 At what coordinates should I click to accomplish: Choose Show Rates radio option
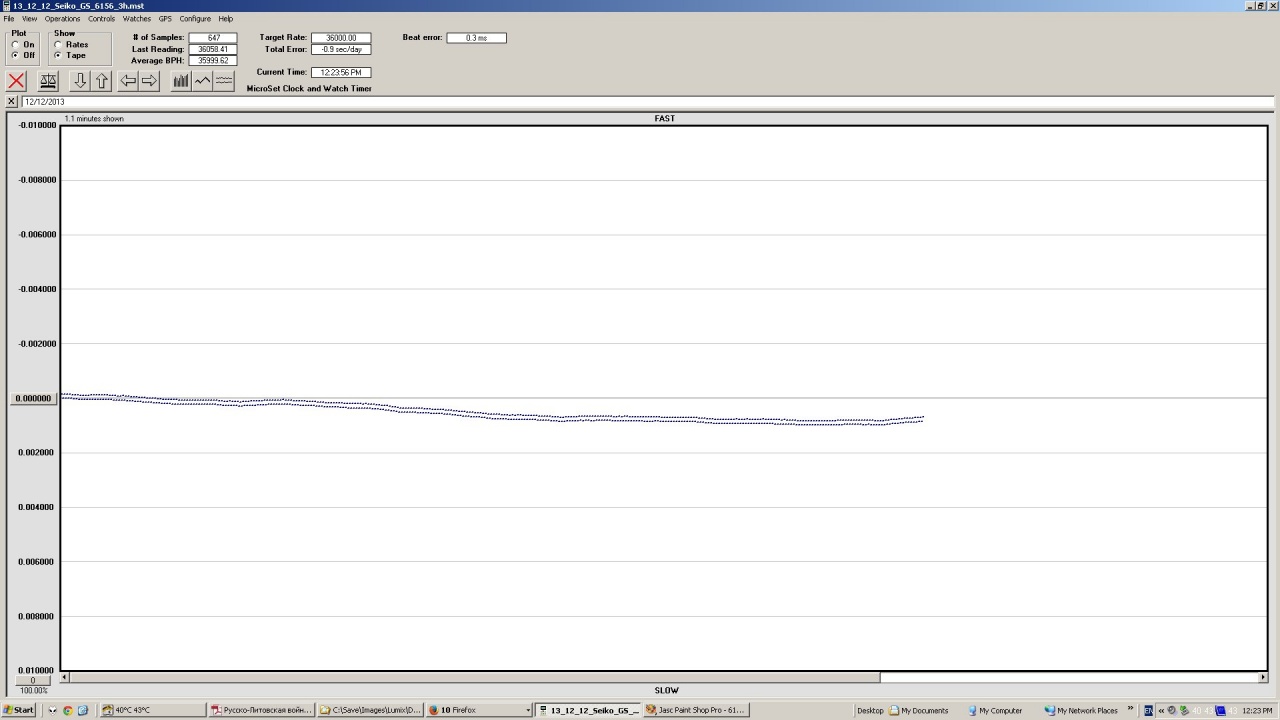click(58, 45)
